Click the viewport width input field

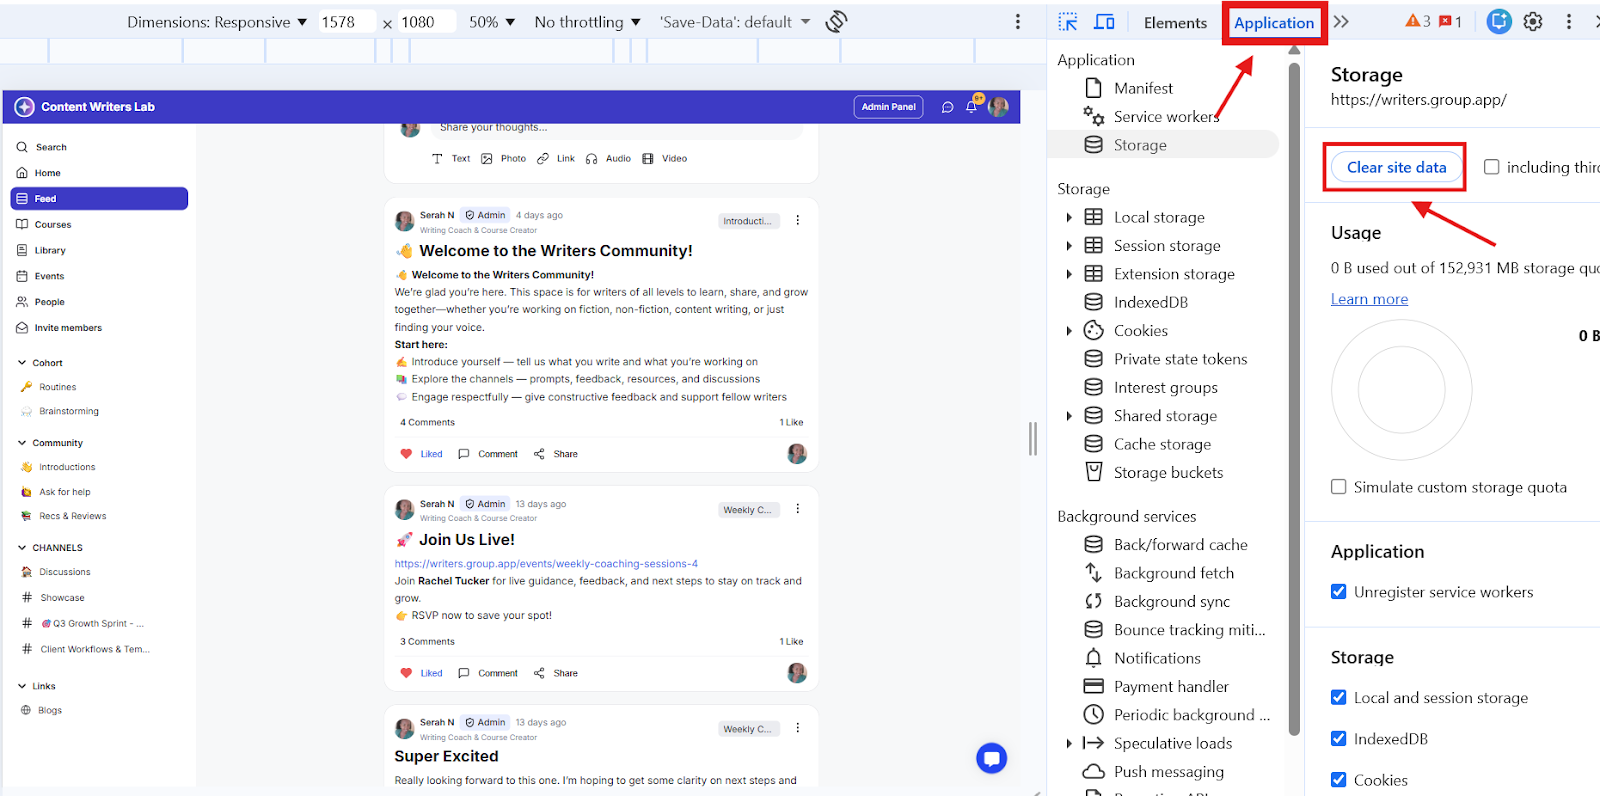[346, 22]
